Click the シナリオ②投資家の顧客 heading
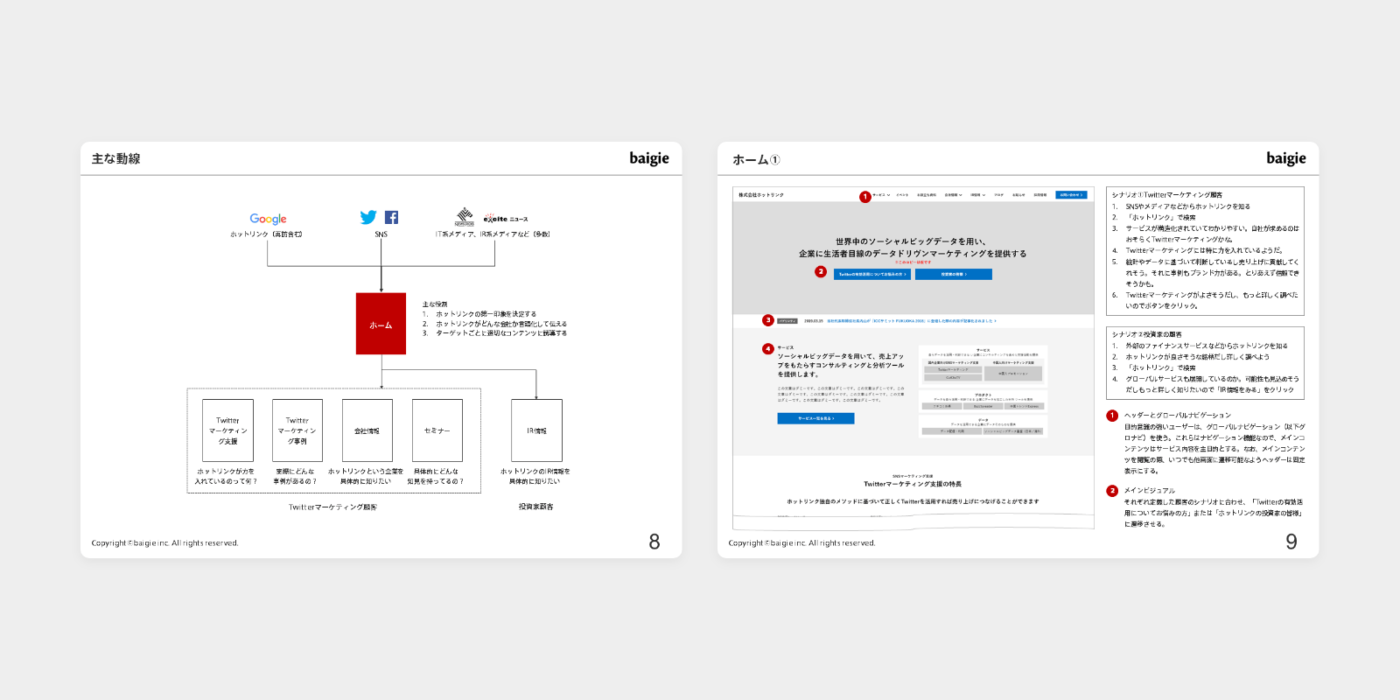The image size is (1400, 700). (1147, 334)
